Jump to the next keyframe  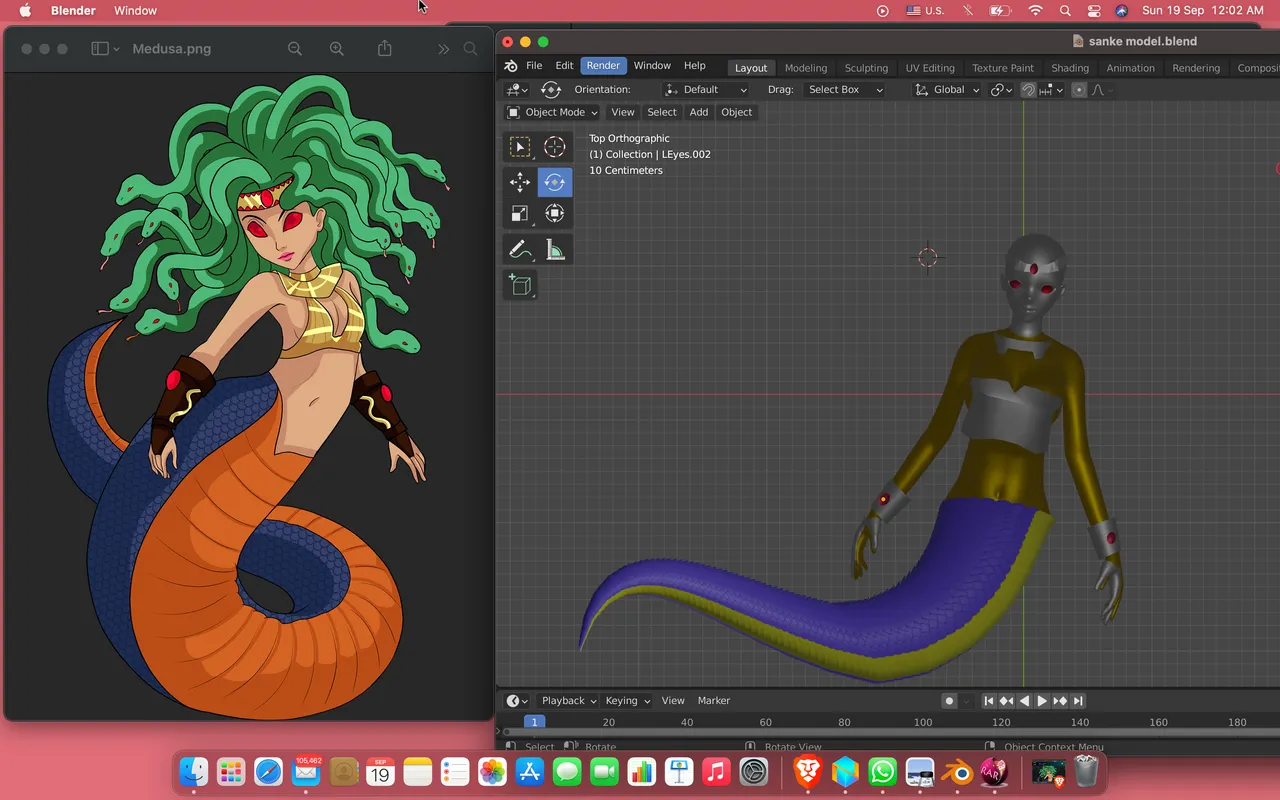[1060, 701]
